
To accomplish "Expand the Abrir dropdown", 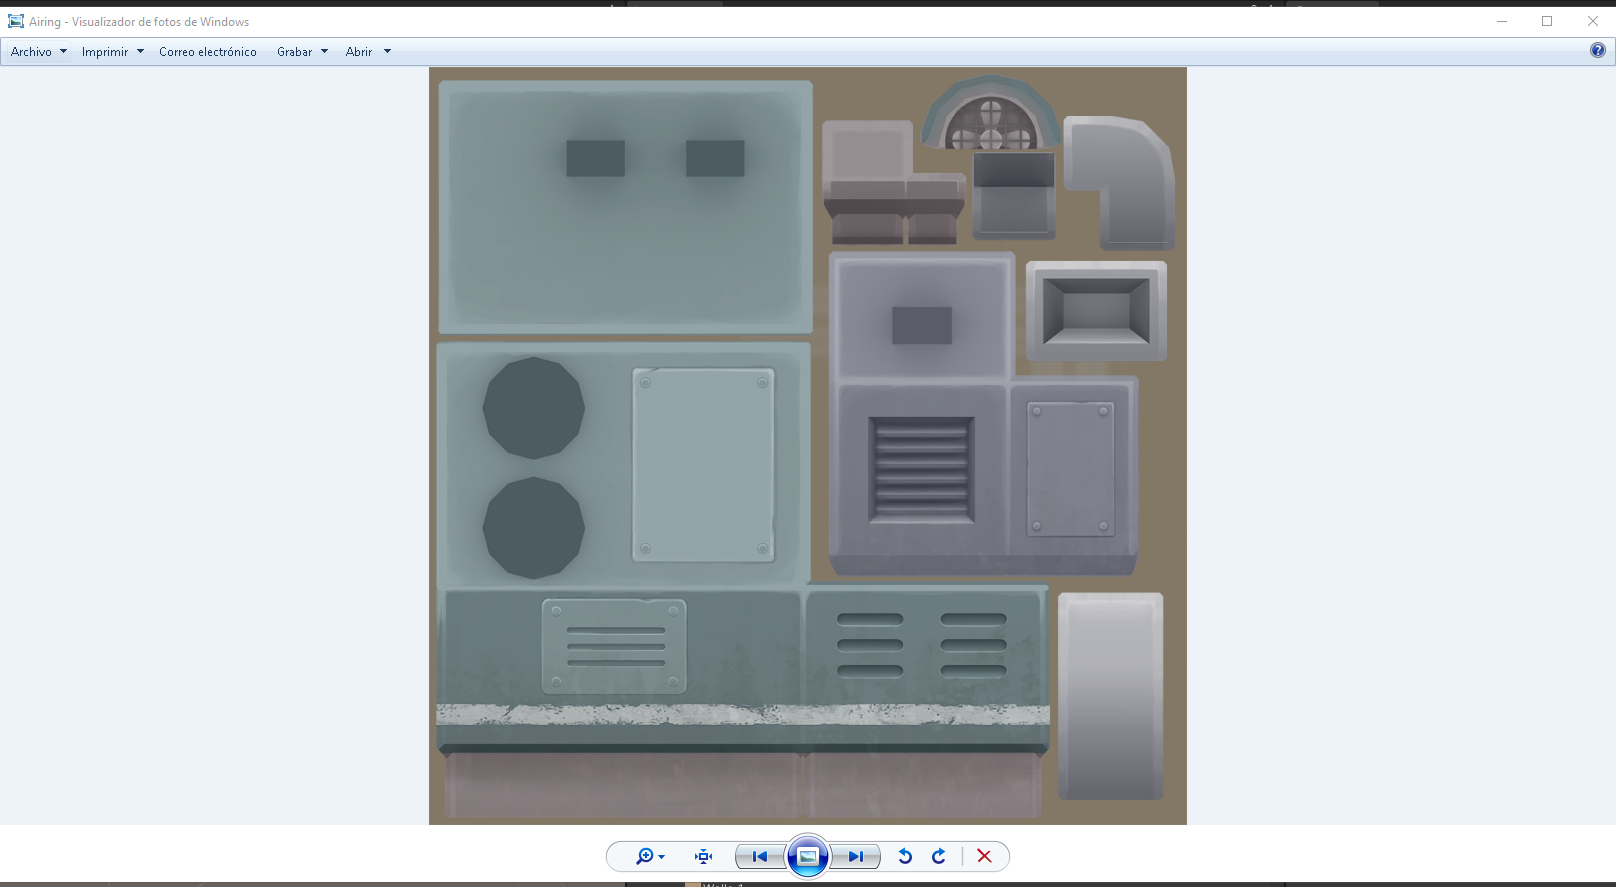I will click(368, 52).
